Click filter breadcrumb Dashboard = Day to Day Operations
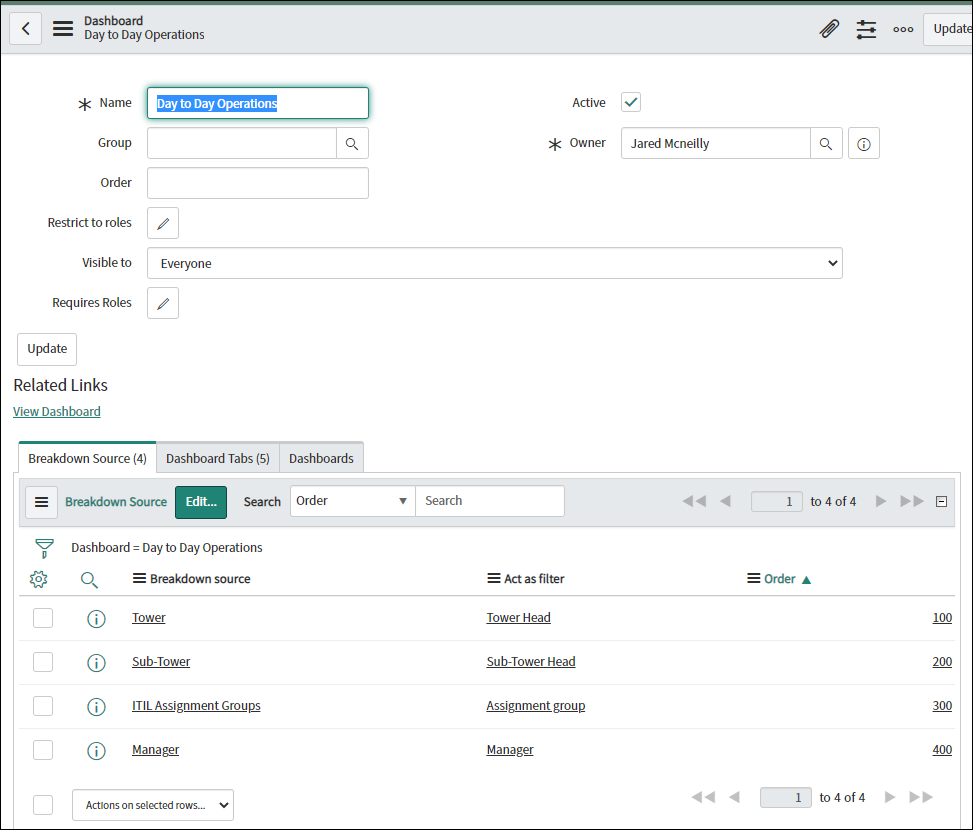 [x=167, y=548]
